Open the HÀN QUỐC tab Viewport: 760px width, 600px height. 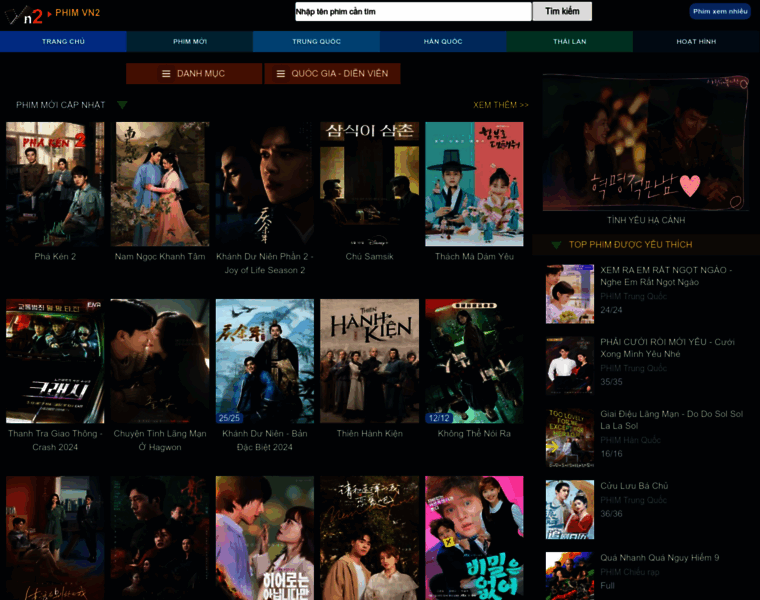click(x=443, y=42)
